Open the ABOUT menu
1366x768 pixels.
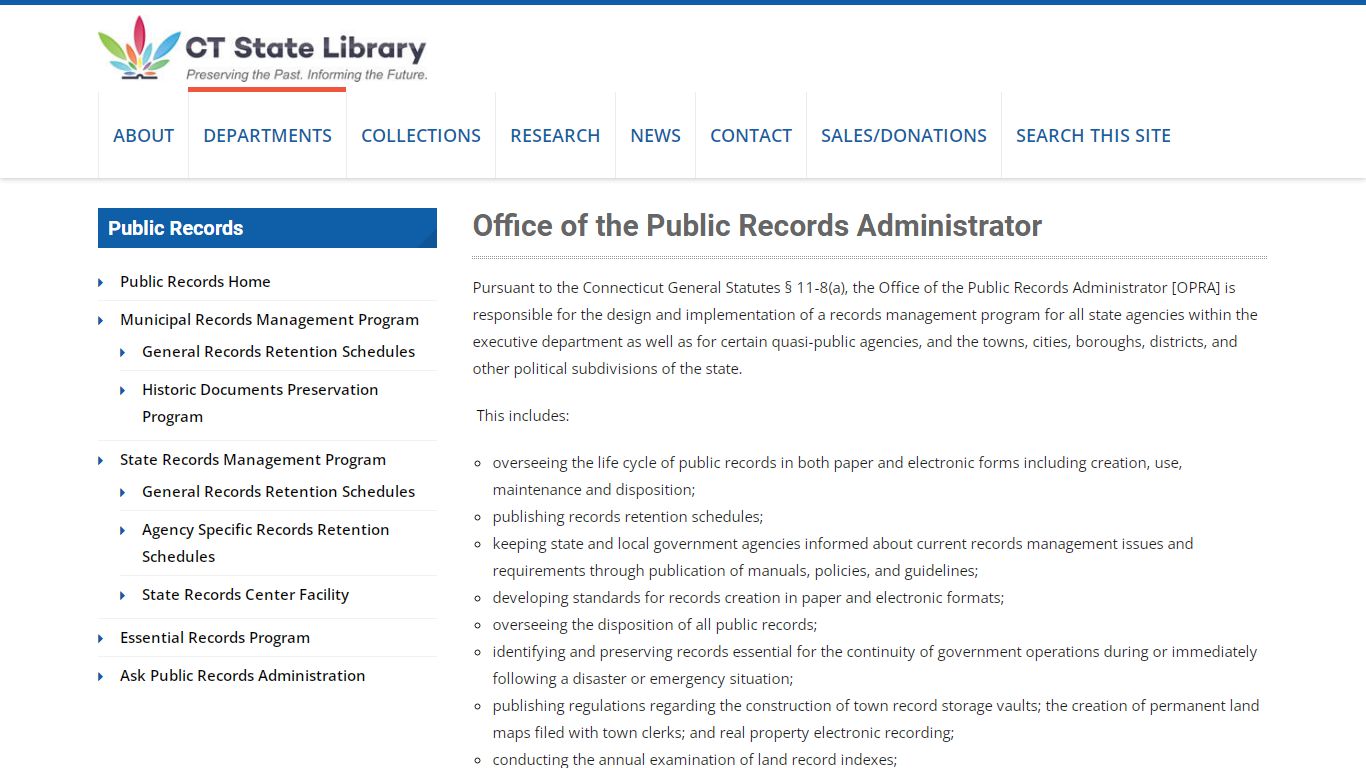point(143,135)
